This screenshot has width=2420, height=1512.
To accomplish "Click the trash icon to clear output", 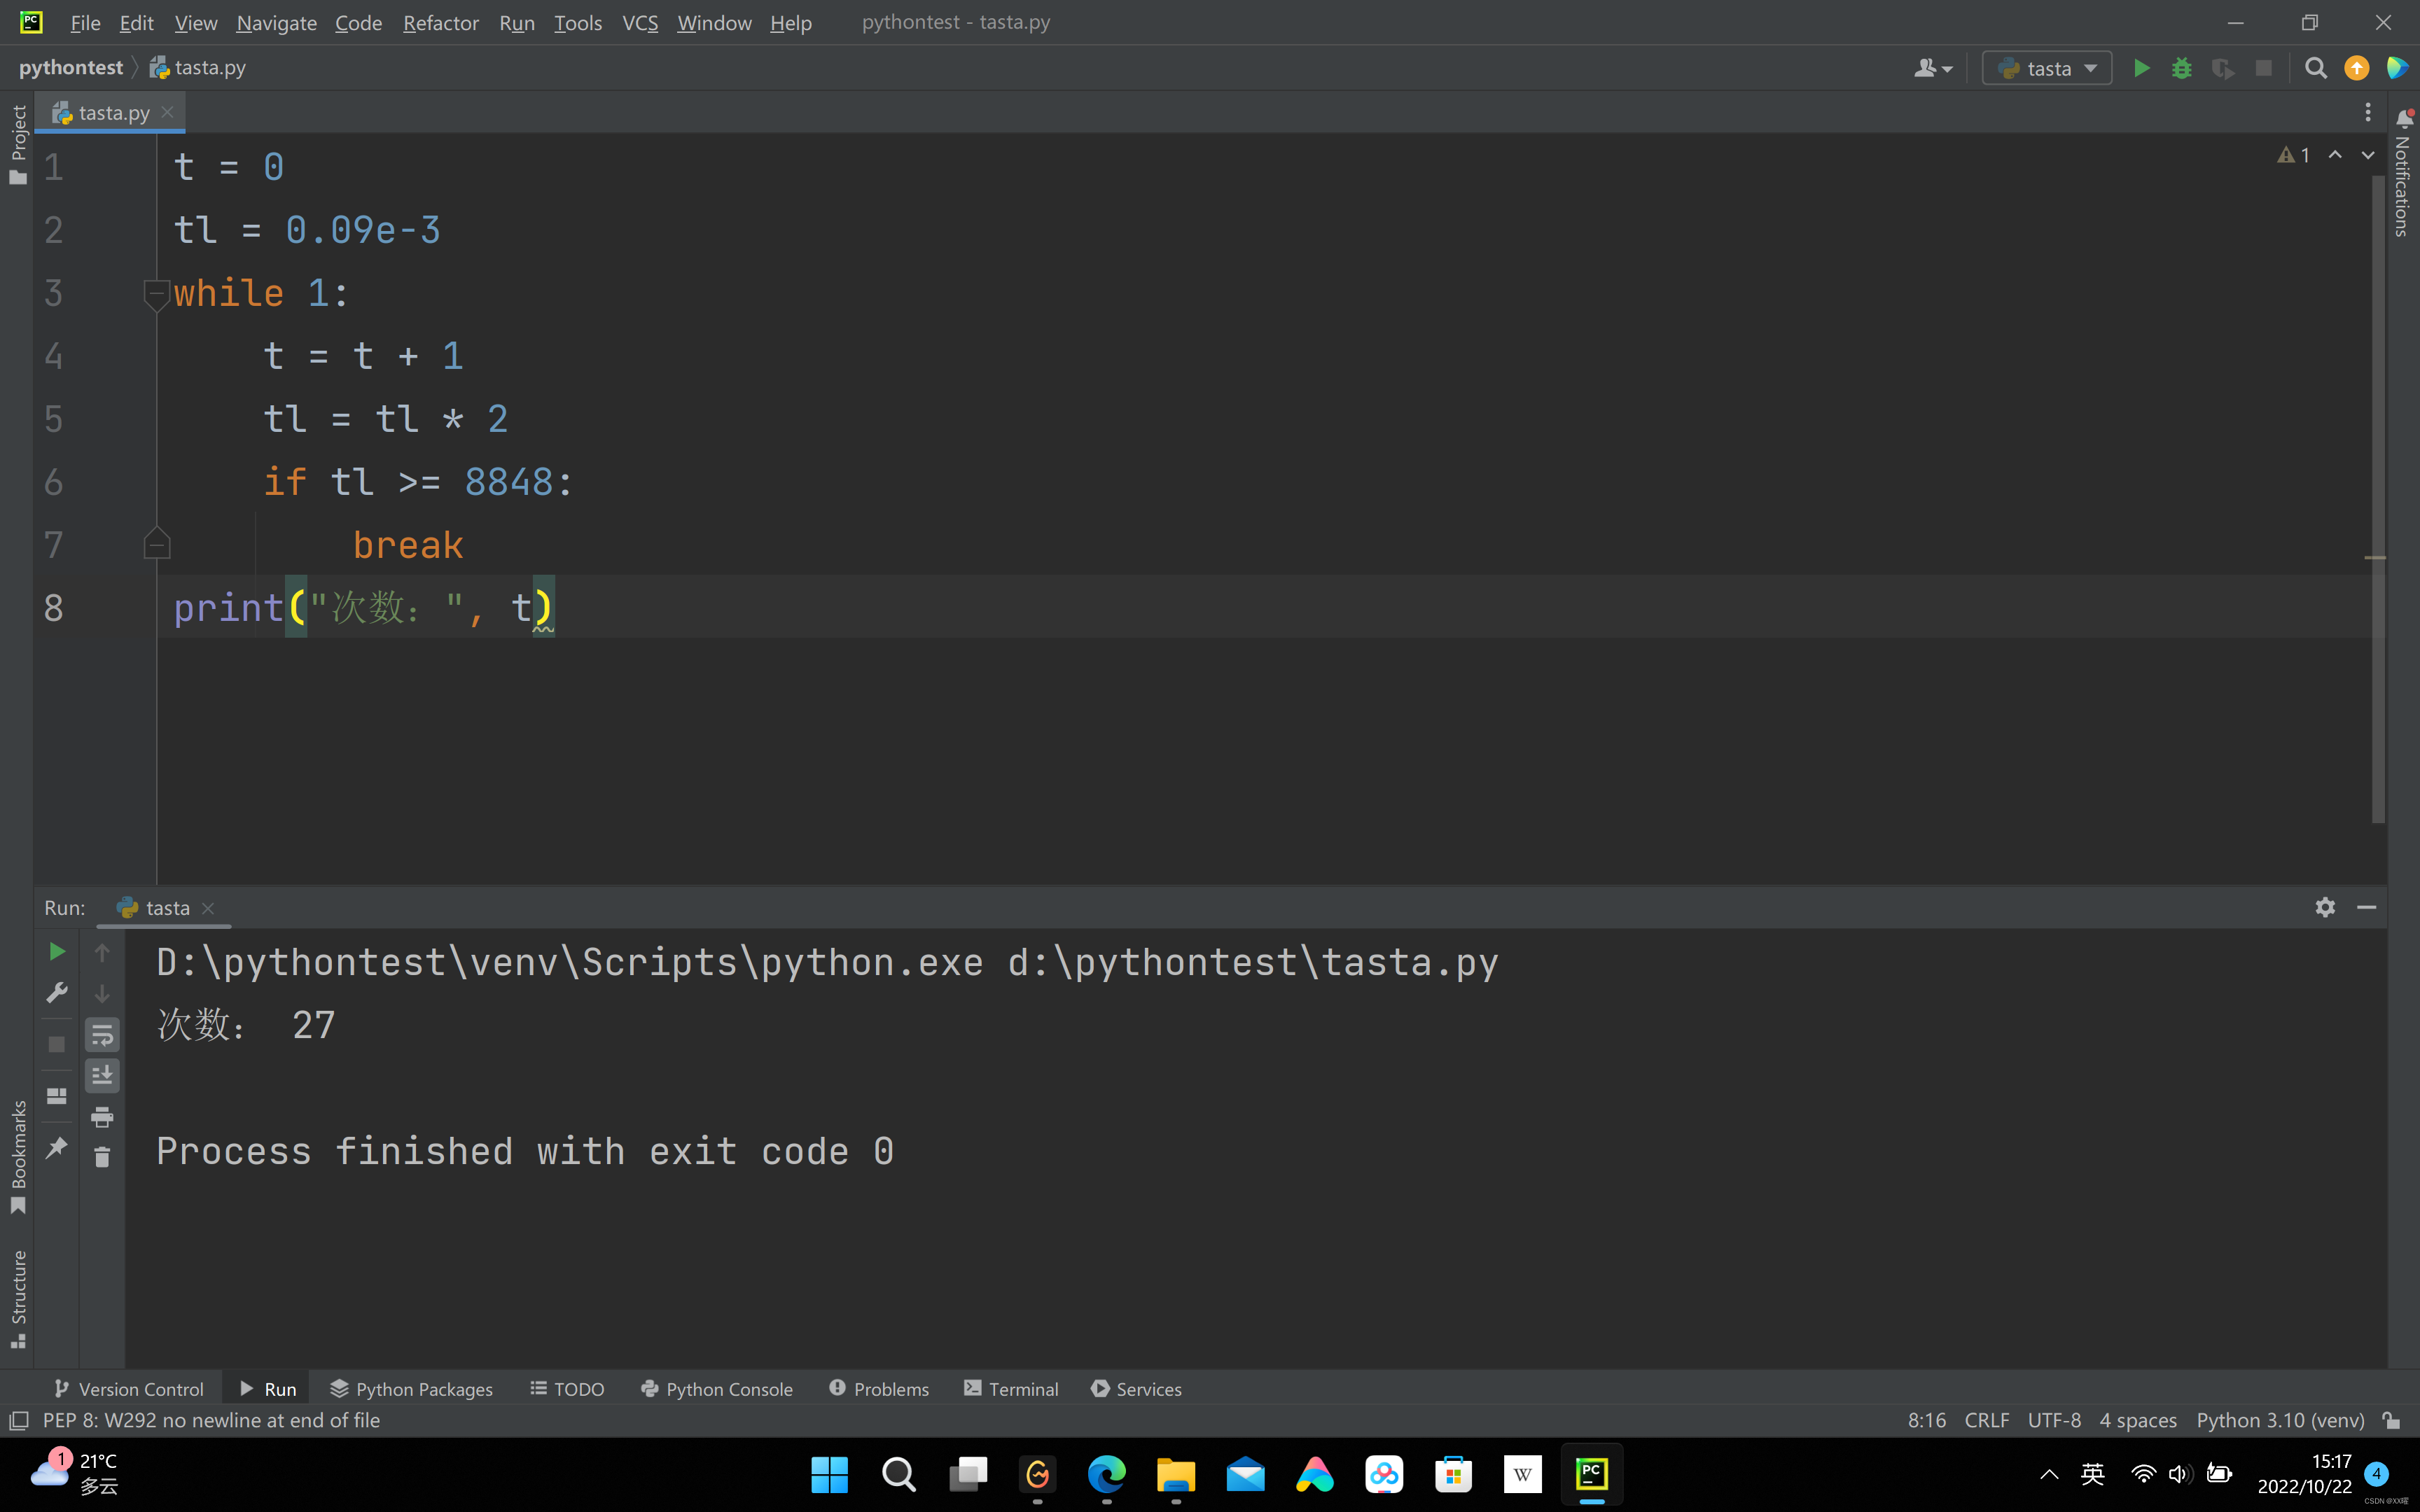I will point(102,1158).
